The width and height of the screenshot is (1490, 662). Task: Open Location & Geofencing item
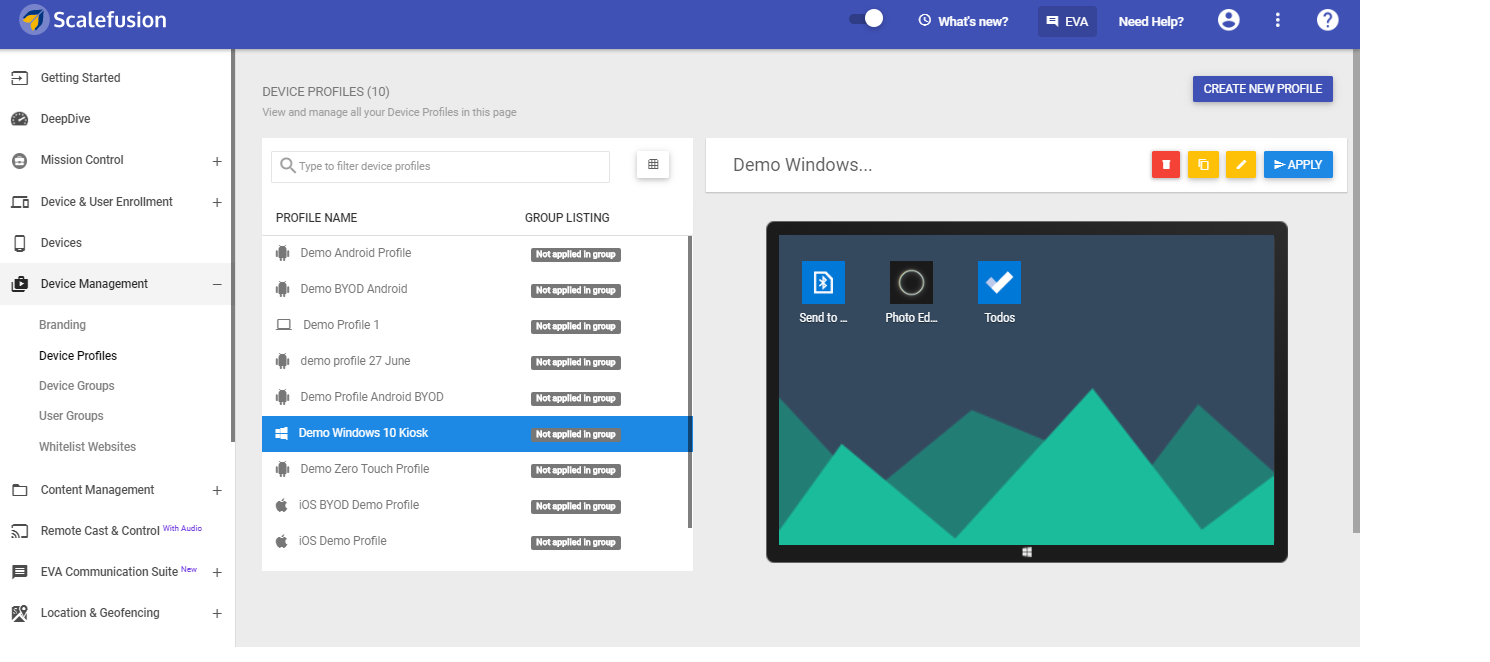coord(100,613)
